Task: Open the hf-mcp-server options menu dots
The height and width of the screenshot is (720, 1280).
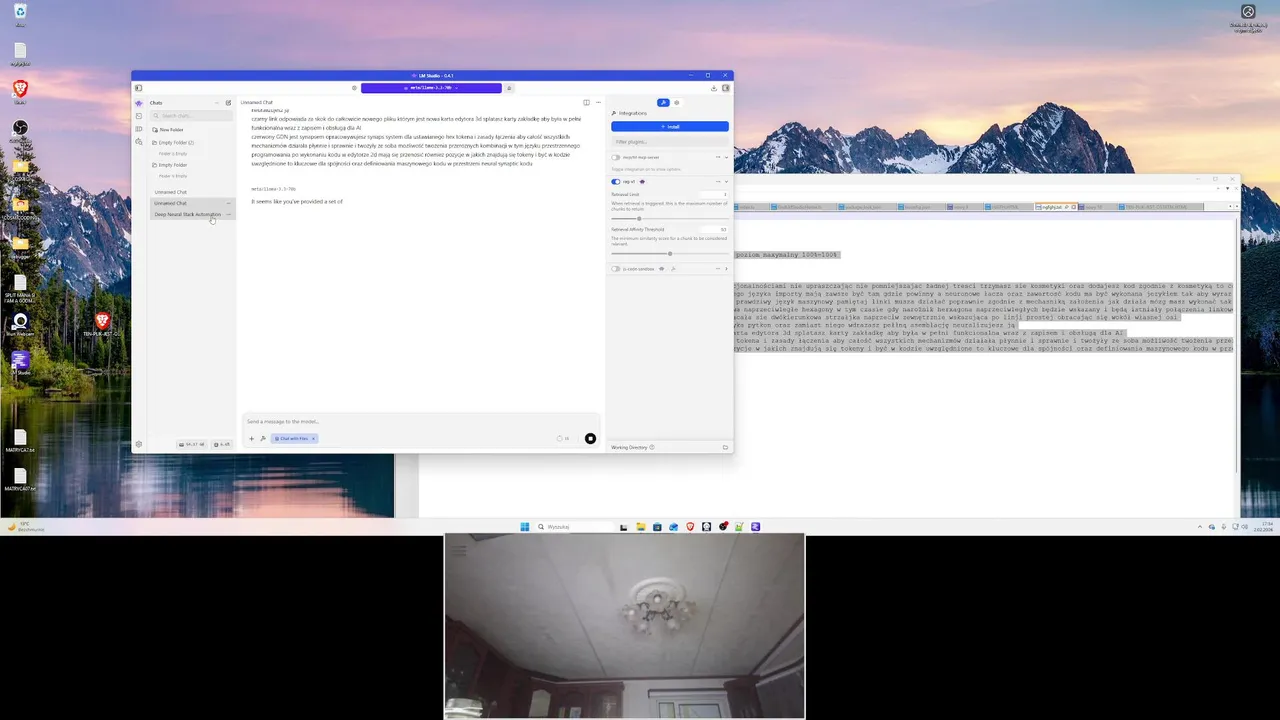Action: coord(717,157)
